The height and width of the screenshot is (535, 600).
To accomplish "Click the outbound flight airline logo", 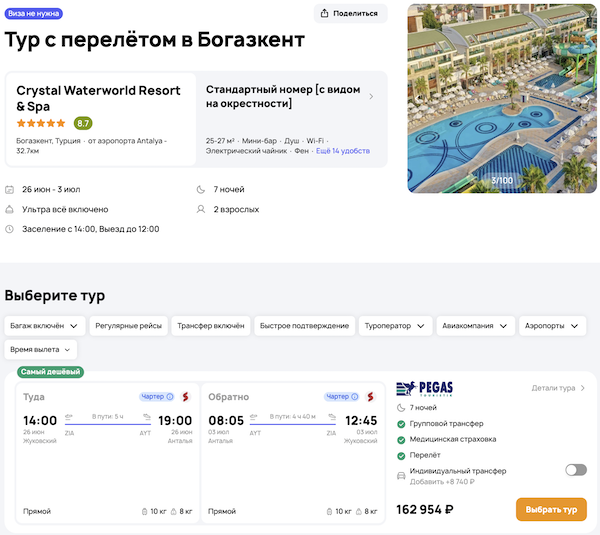I will [x=184, y=397].
